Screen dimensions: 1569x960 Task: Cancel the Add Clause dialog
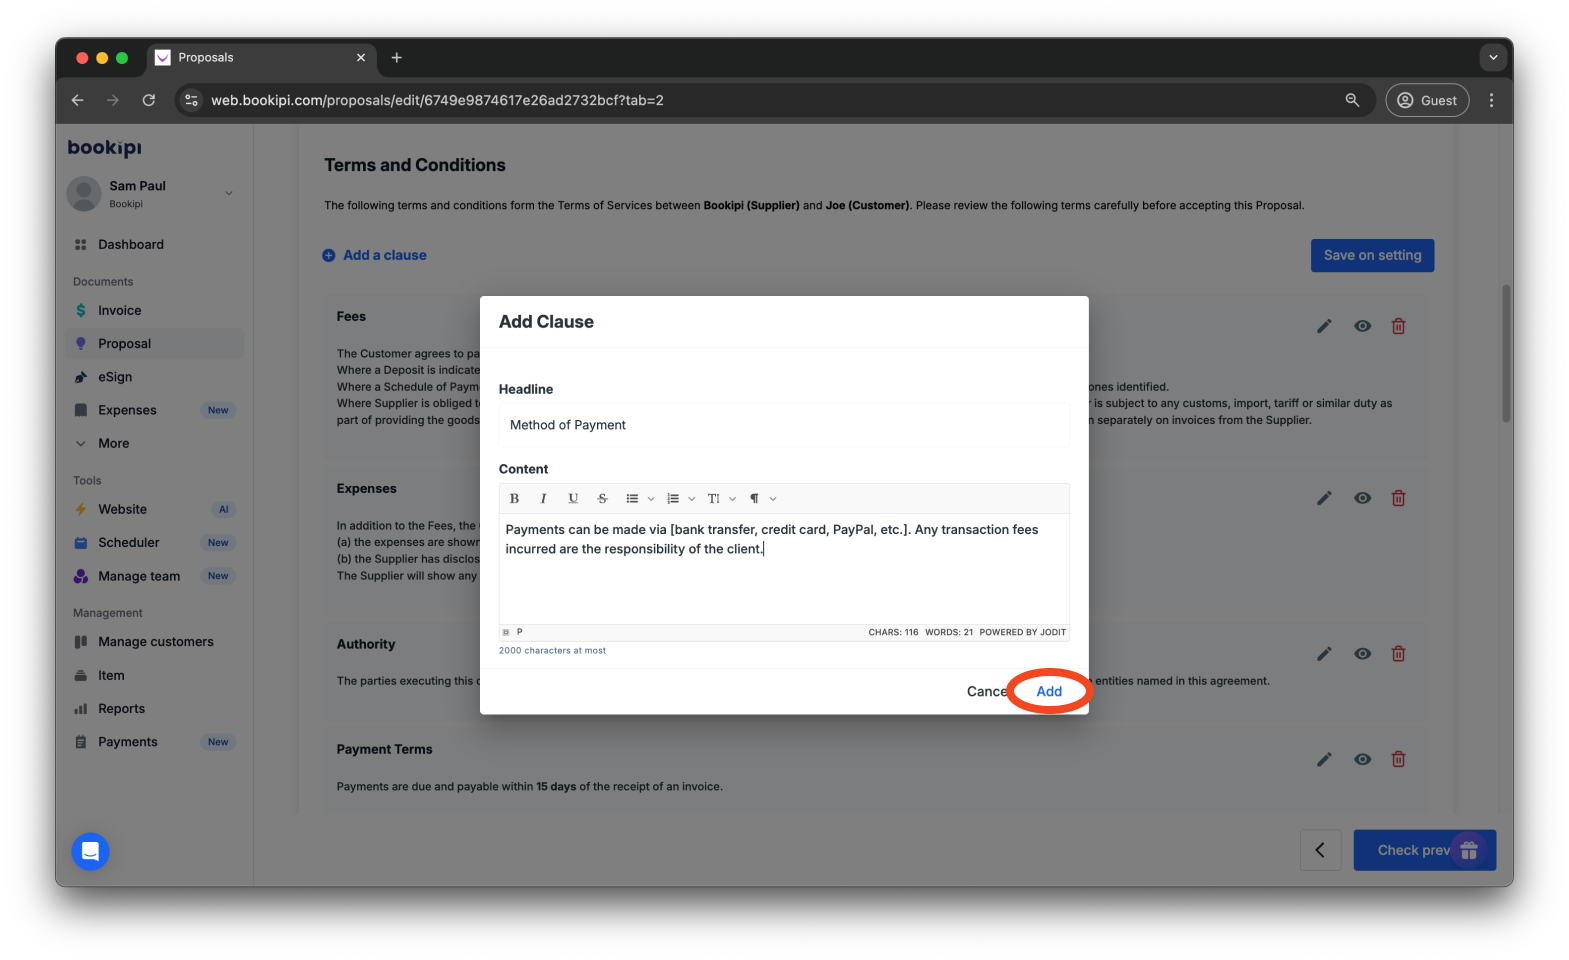point(988,691)
